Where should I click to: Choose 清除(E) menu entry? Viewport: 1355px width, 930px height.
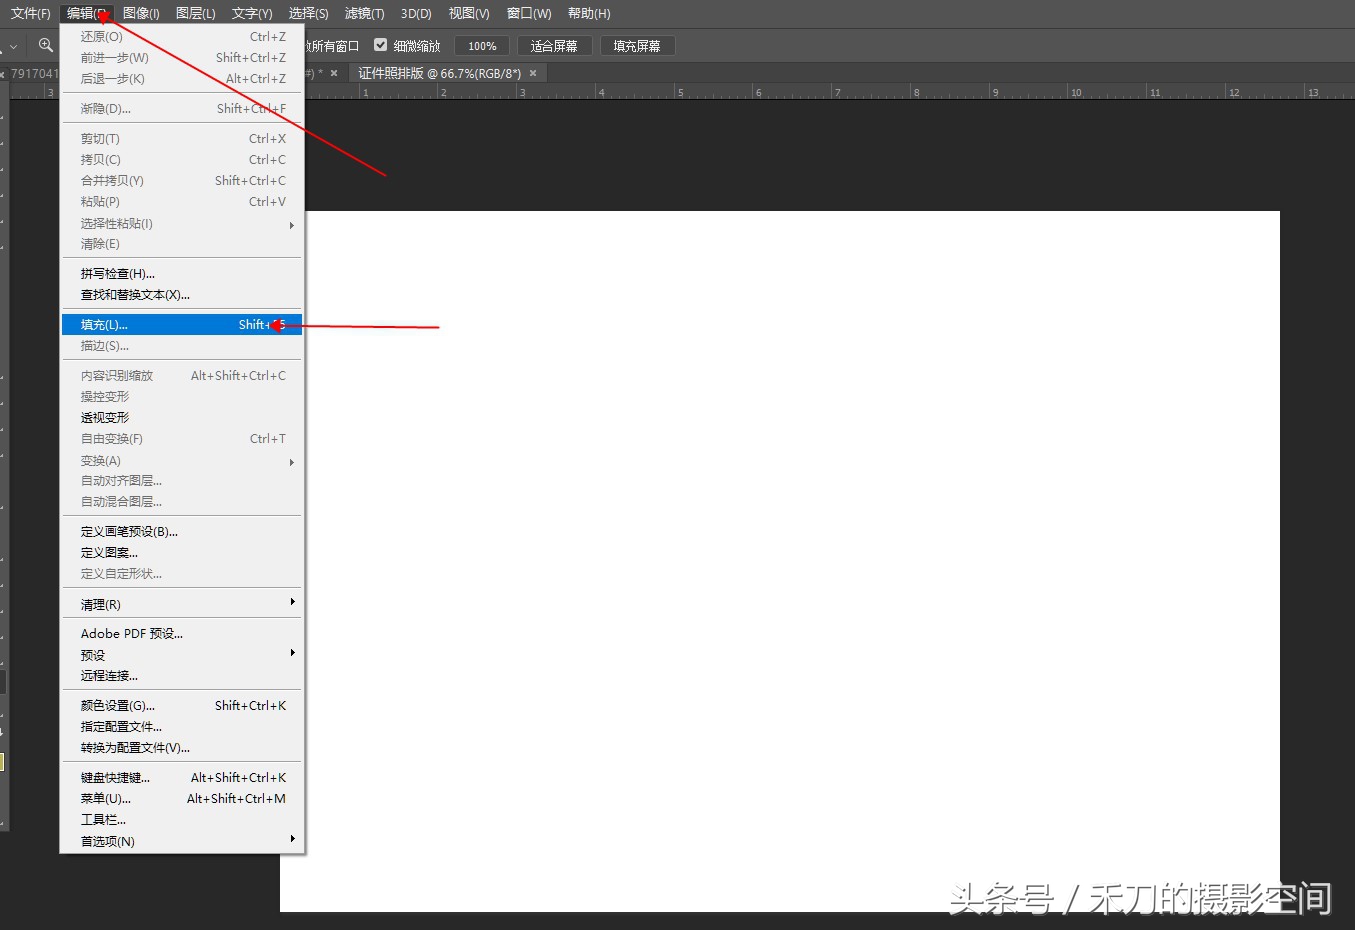coord(182,244)
